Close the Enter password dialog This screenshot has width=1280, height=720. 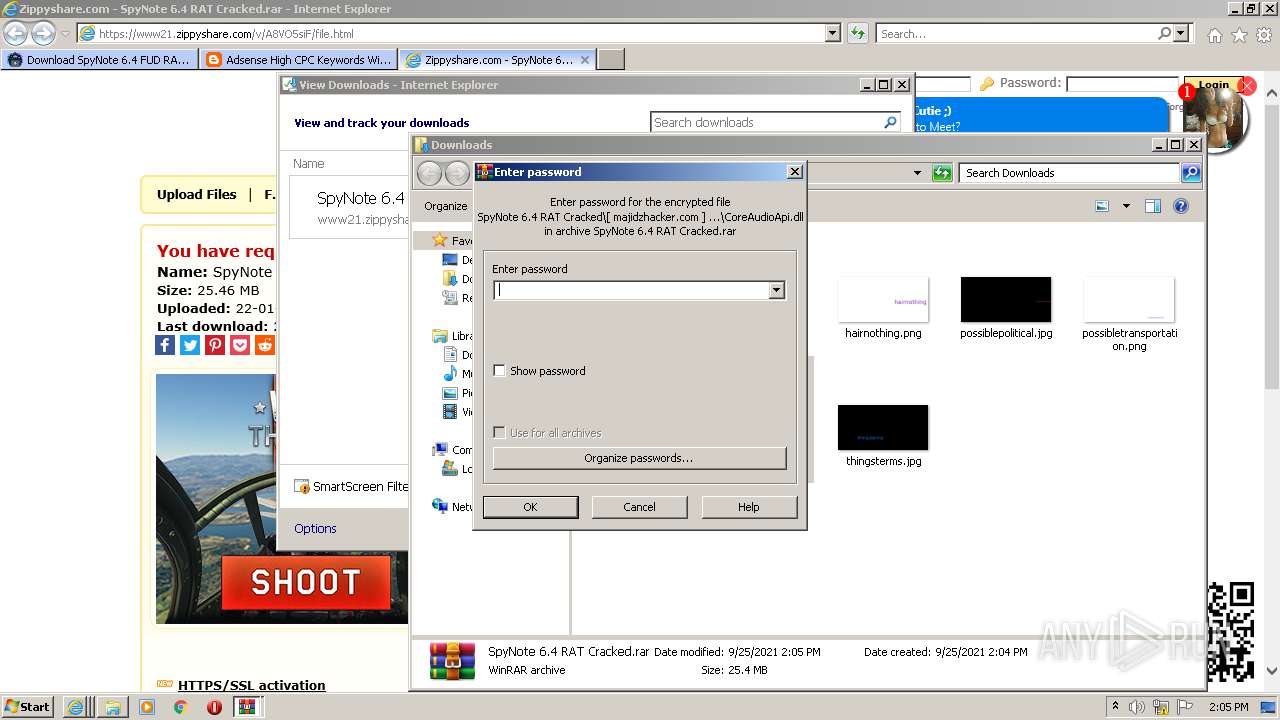pos(795,172)
